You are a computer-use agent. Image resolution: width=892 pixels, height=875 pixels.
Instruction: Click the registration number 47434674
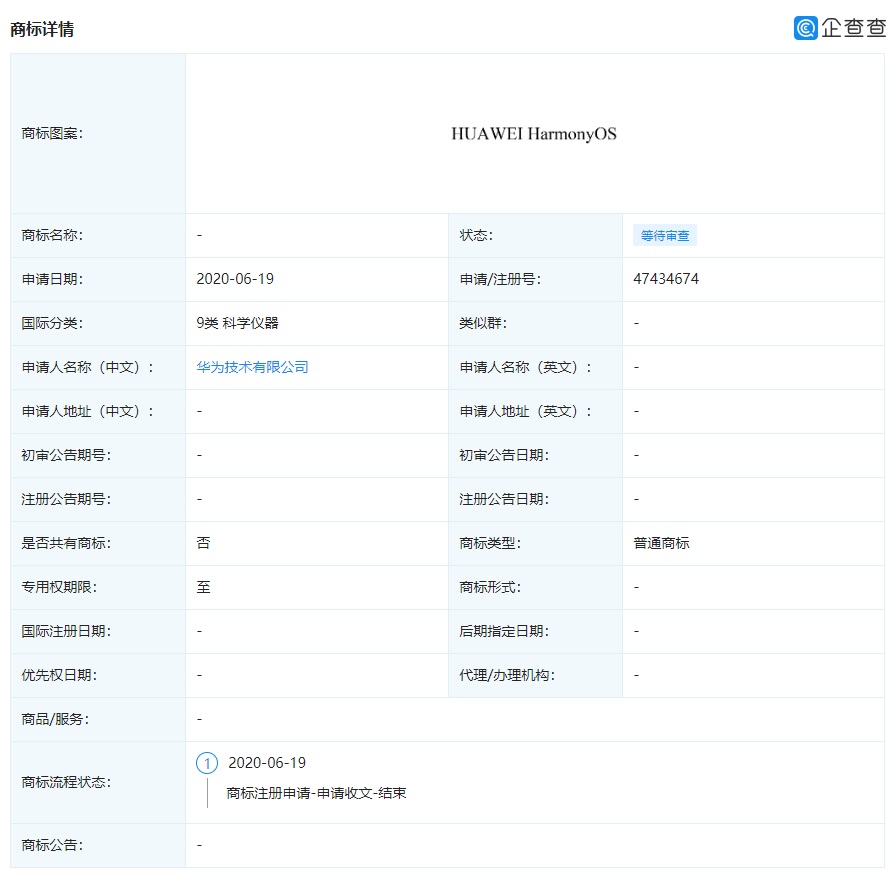point(666,279)
